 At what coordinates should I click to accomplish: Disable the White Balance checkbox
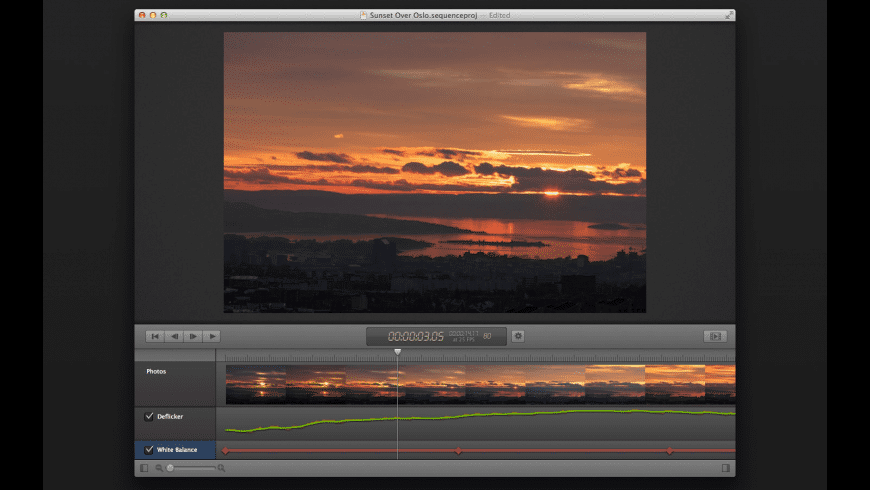(149, 450)
